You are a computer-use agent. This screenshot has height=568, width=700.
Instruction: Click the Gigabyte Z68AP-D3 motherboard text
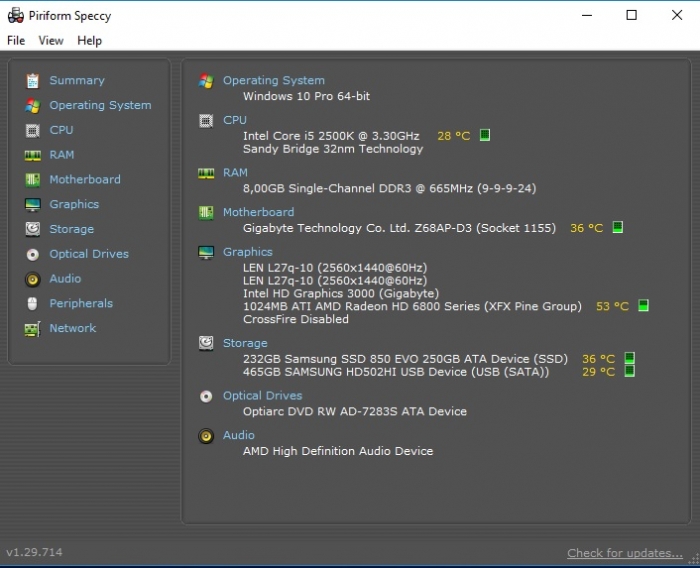point(399,228)
